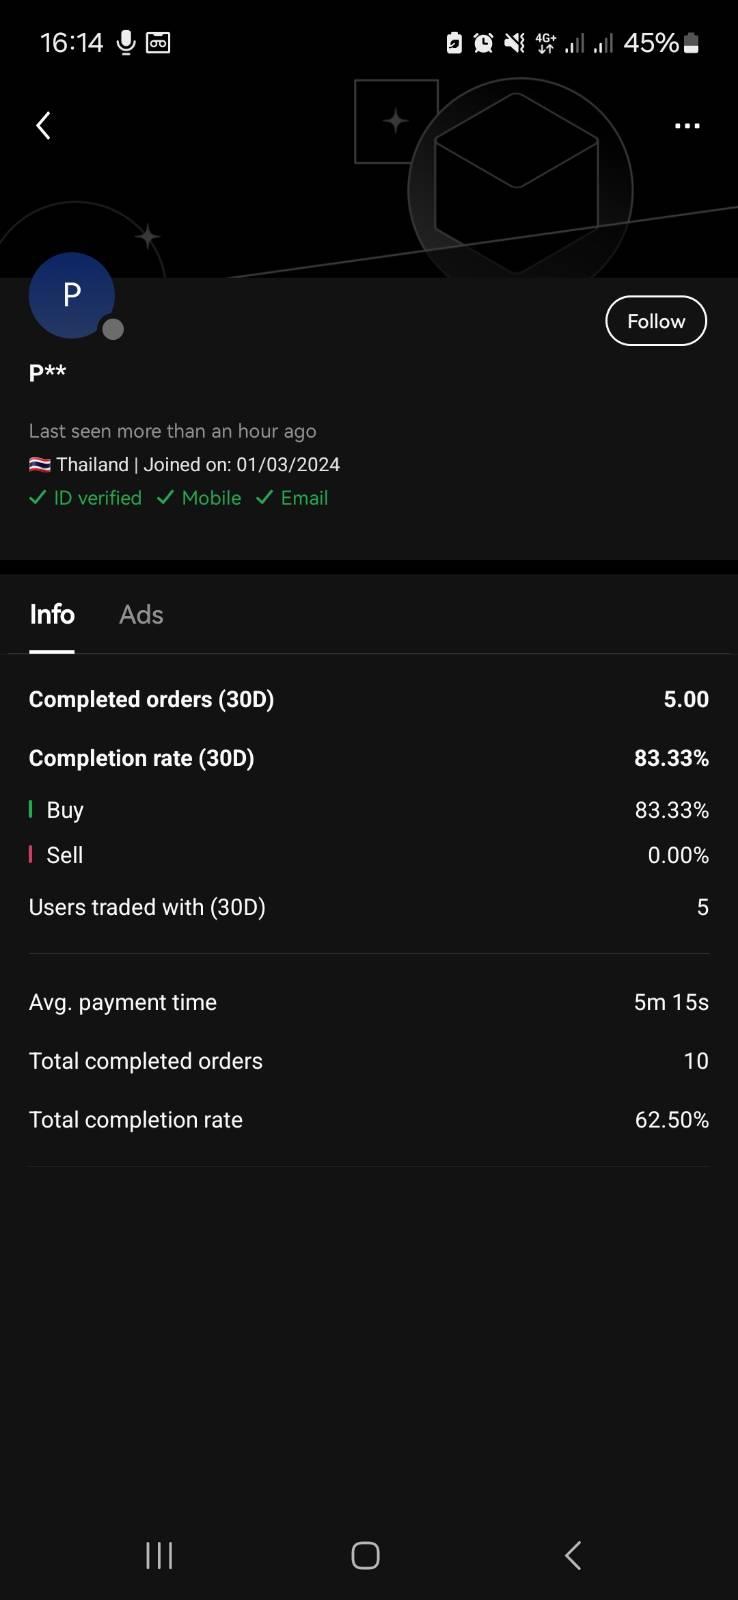Tap the back arrow at top left

(x=43, y=125)
